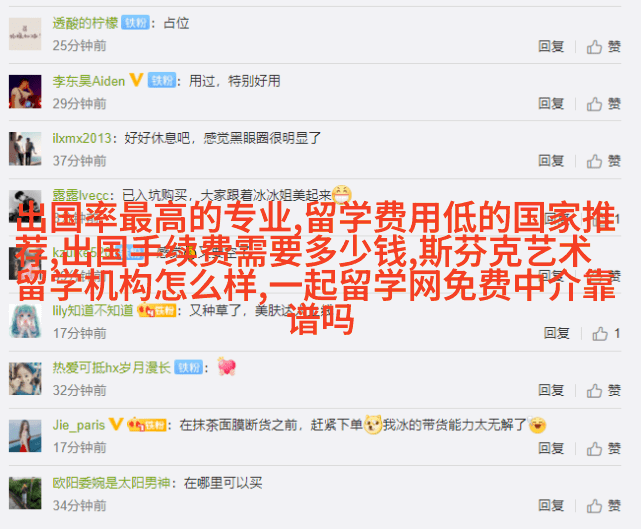This screenshot has height=529, width=641.
Task: Click the 铁粉 badge next to 透酸的柠檬
Action: click(x=136, y=23)
